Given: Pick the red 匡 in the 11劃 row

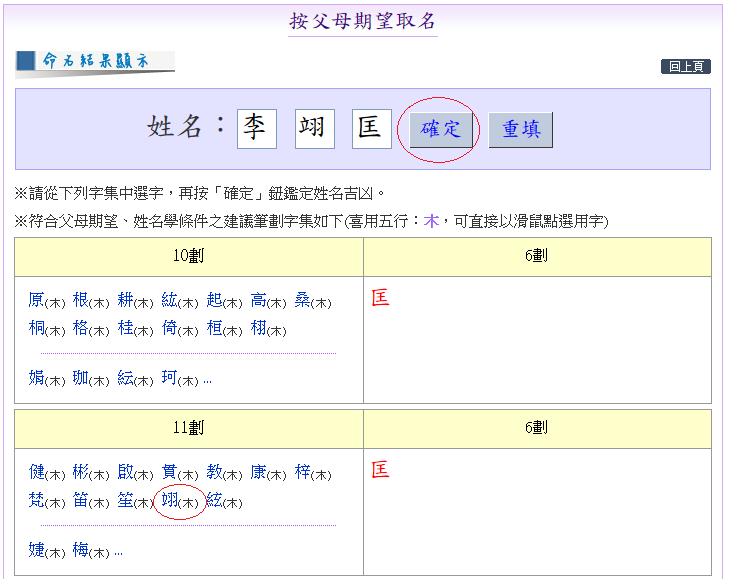Looking at the screenshot, I should pyautogui.click(x=380, y=470).
